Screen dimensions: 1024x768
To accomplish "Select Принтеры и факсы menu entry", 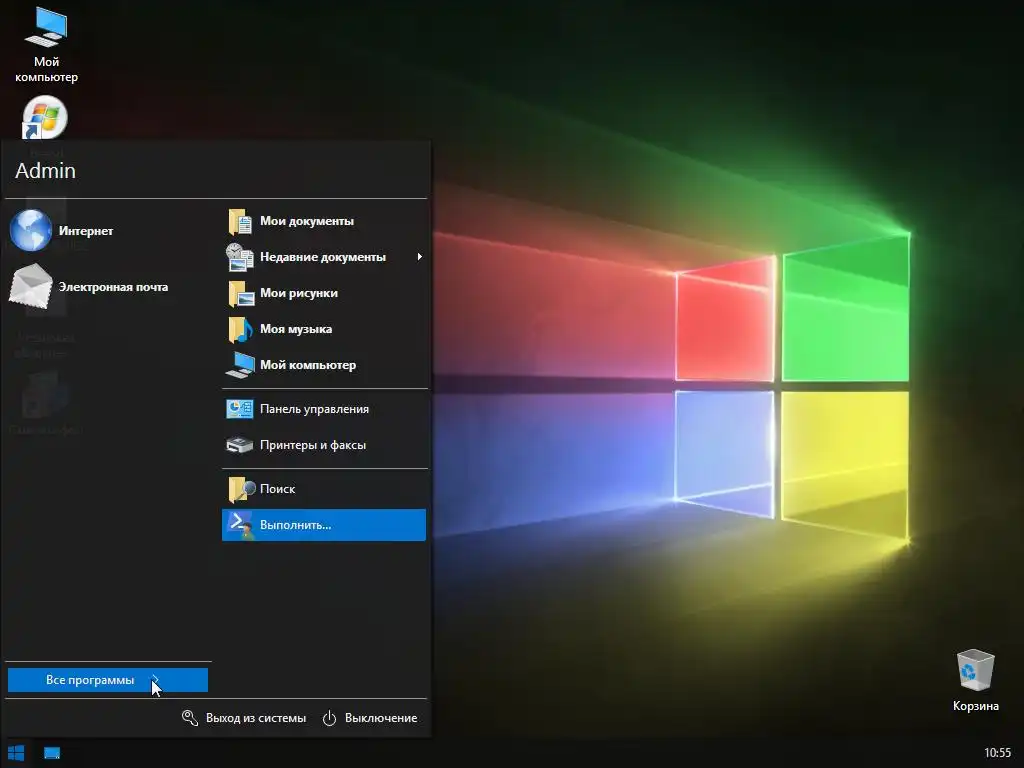I will tap(324, 445).
